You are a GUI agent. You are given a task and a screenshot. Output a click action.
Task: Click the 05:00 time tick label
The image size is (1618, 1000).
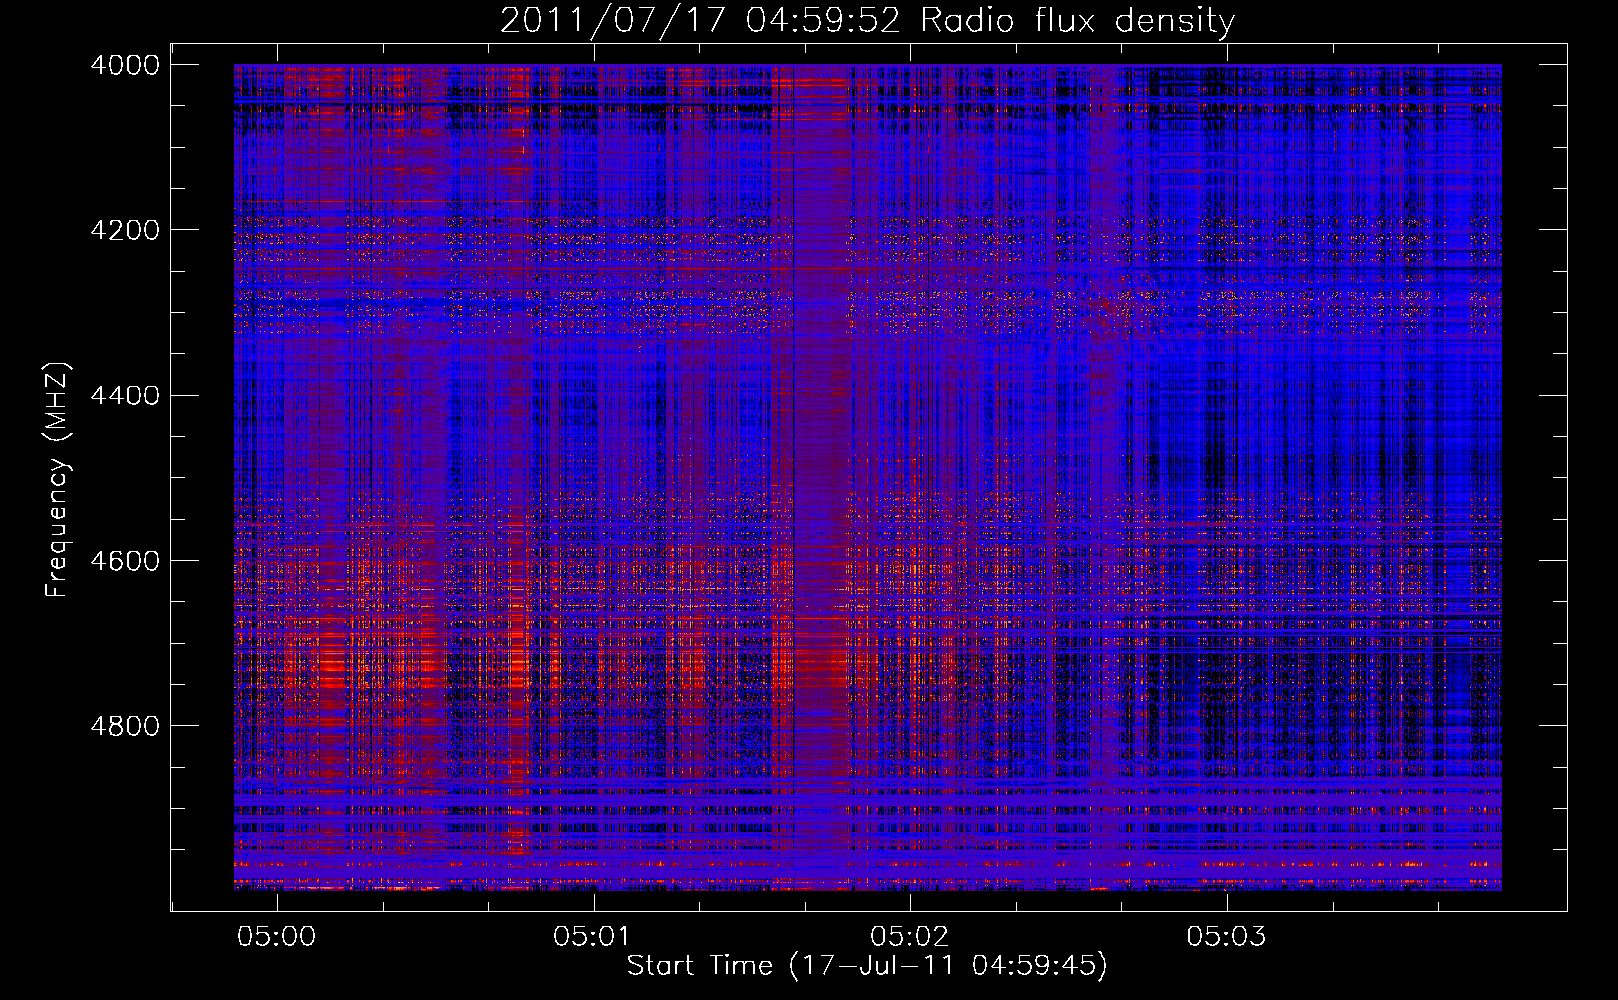tap(277, 937)
